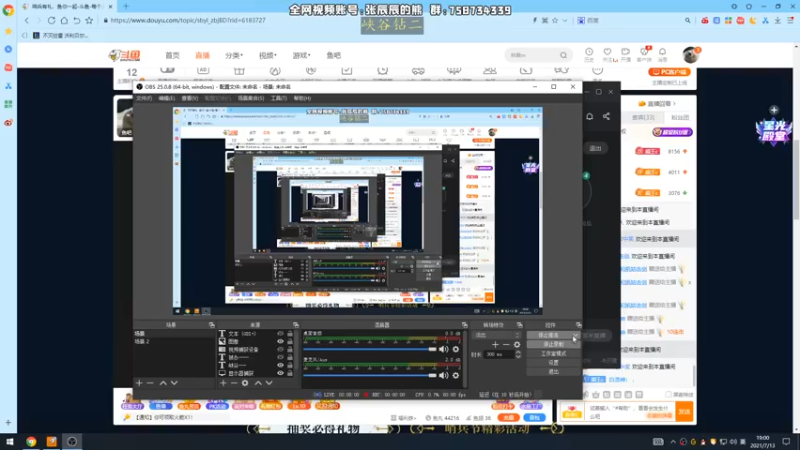Open OBS 帮助 menu
This screenshot has height=450, width=800.
pyautogui.click(x=302, y=98)
